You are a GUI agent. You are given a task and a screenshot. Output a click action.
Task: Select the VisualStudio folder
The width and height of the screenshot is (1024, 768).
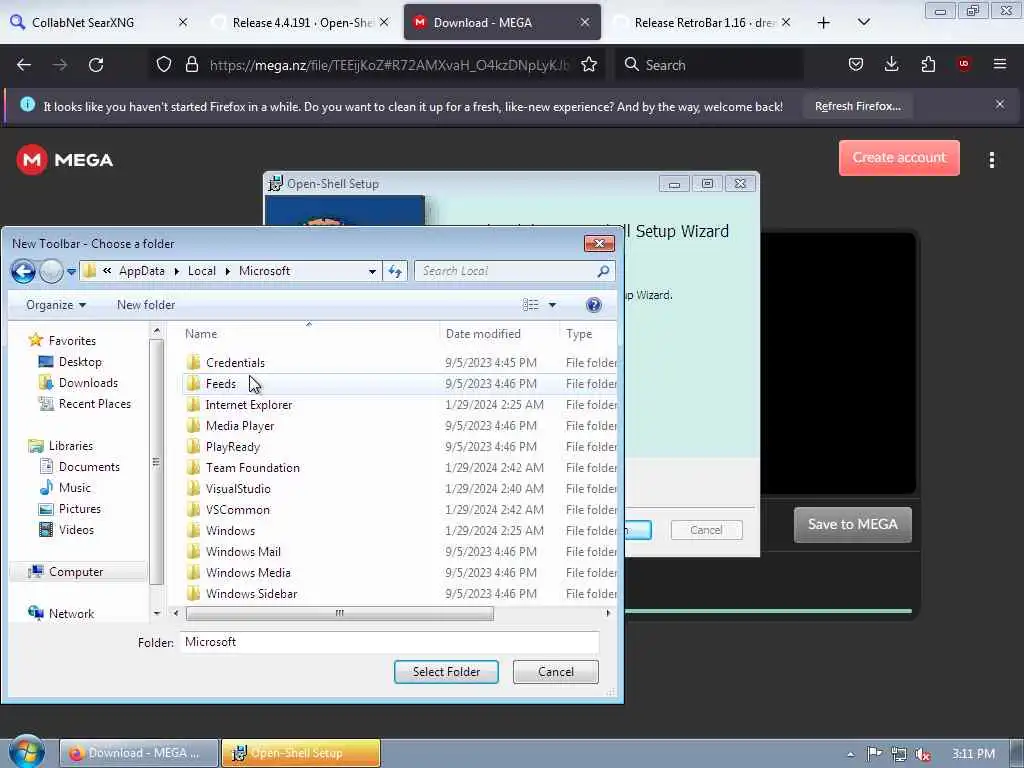[x=238, y=488]
